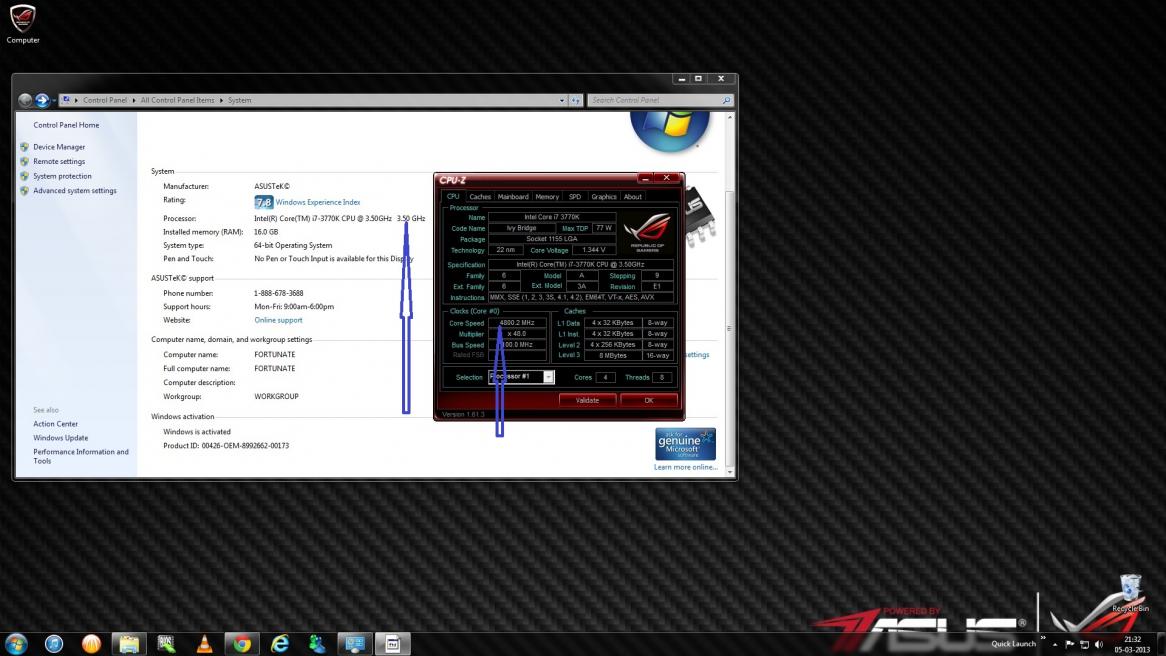This screenshot has height=656, width=1166.
Task: Open the taskbar icon left of VLC
Action: click(167, 643)
